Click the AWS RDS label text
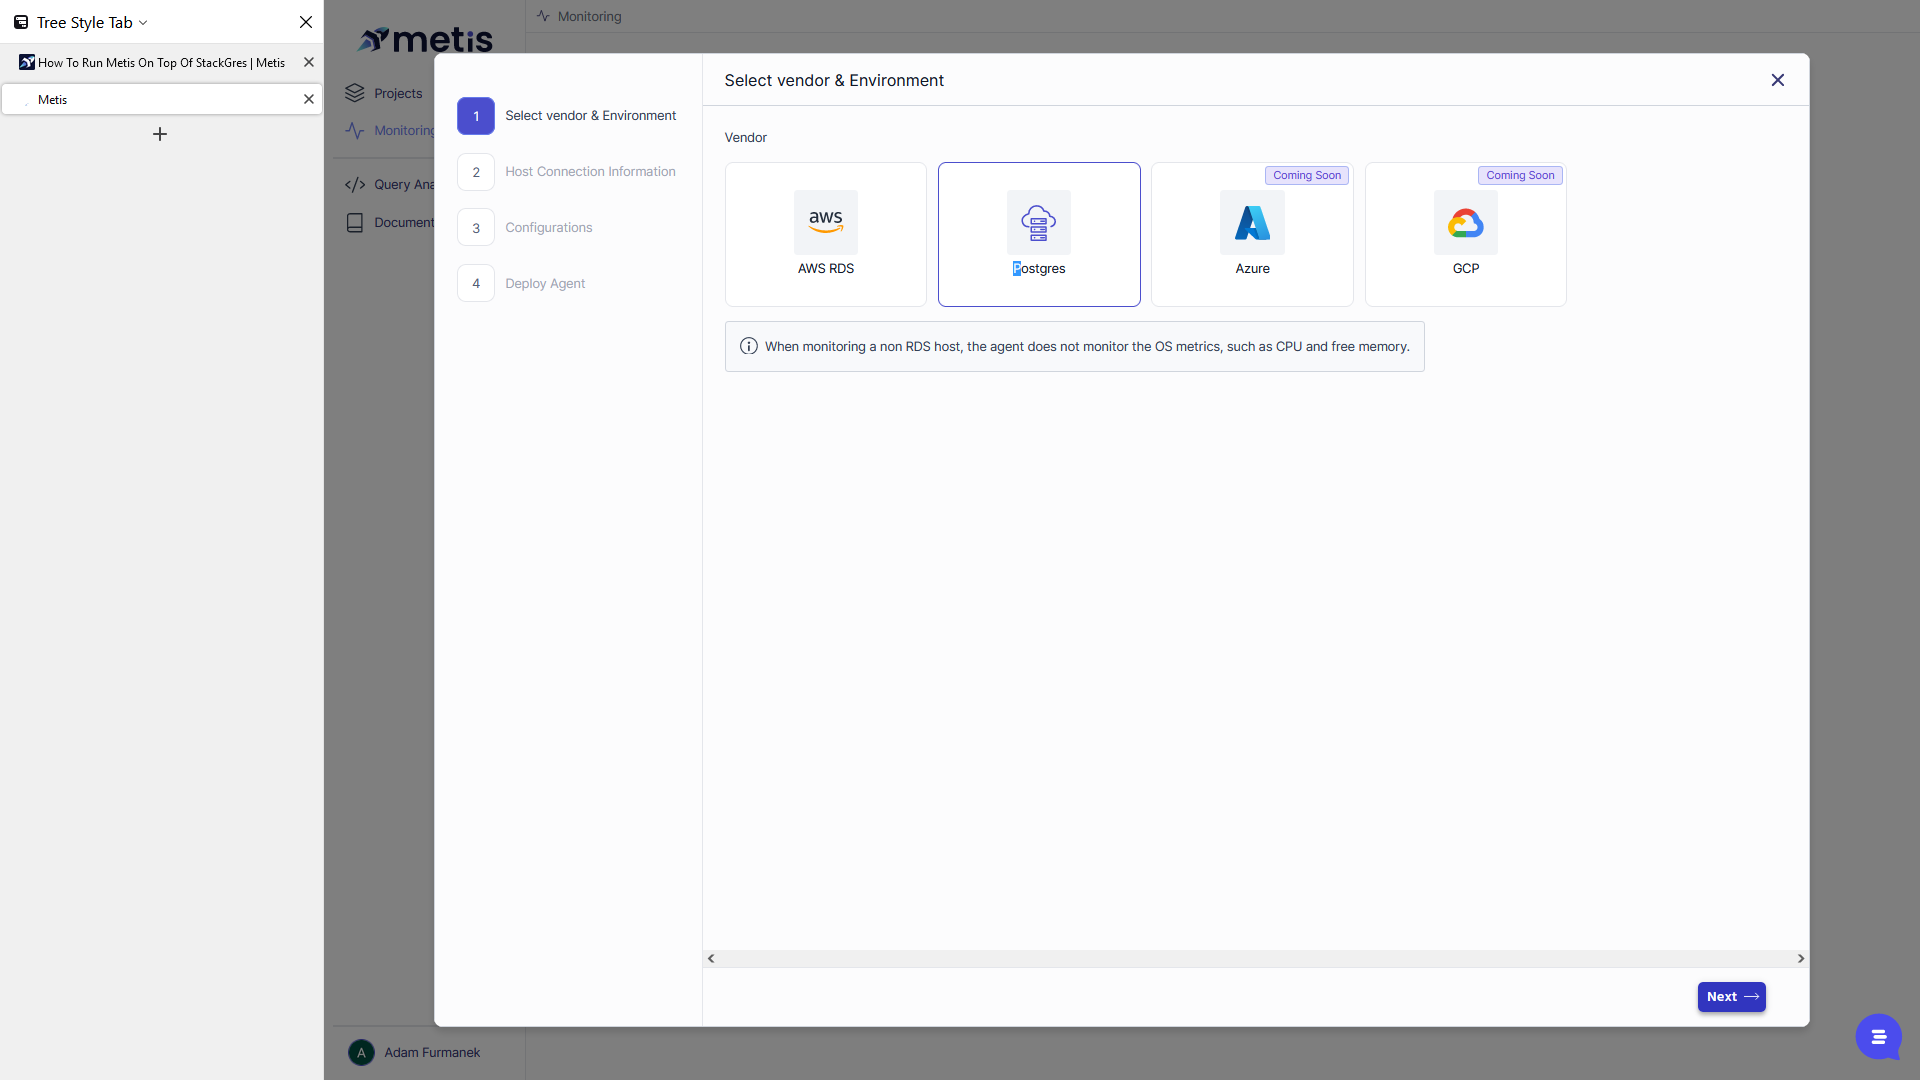The image size is (1920, 1080). (825, 268)
